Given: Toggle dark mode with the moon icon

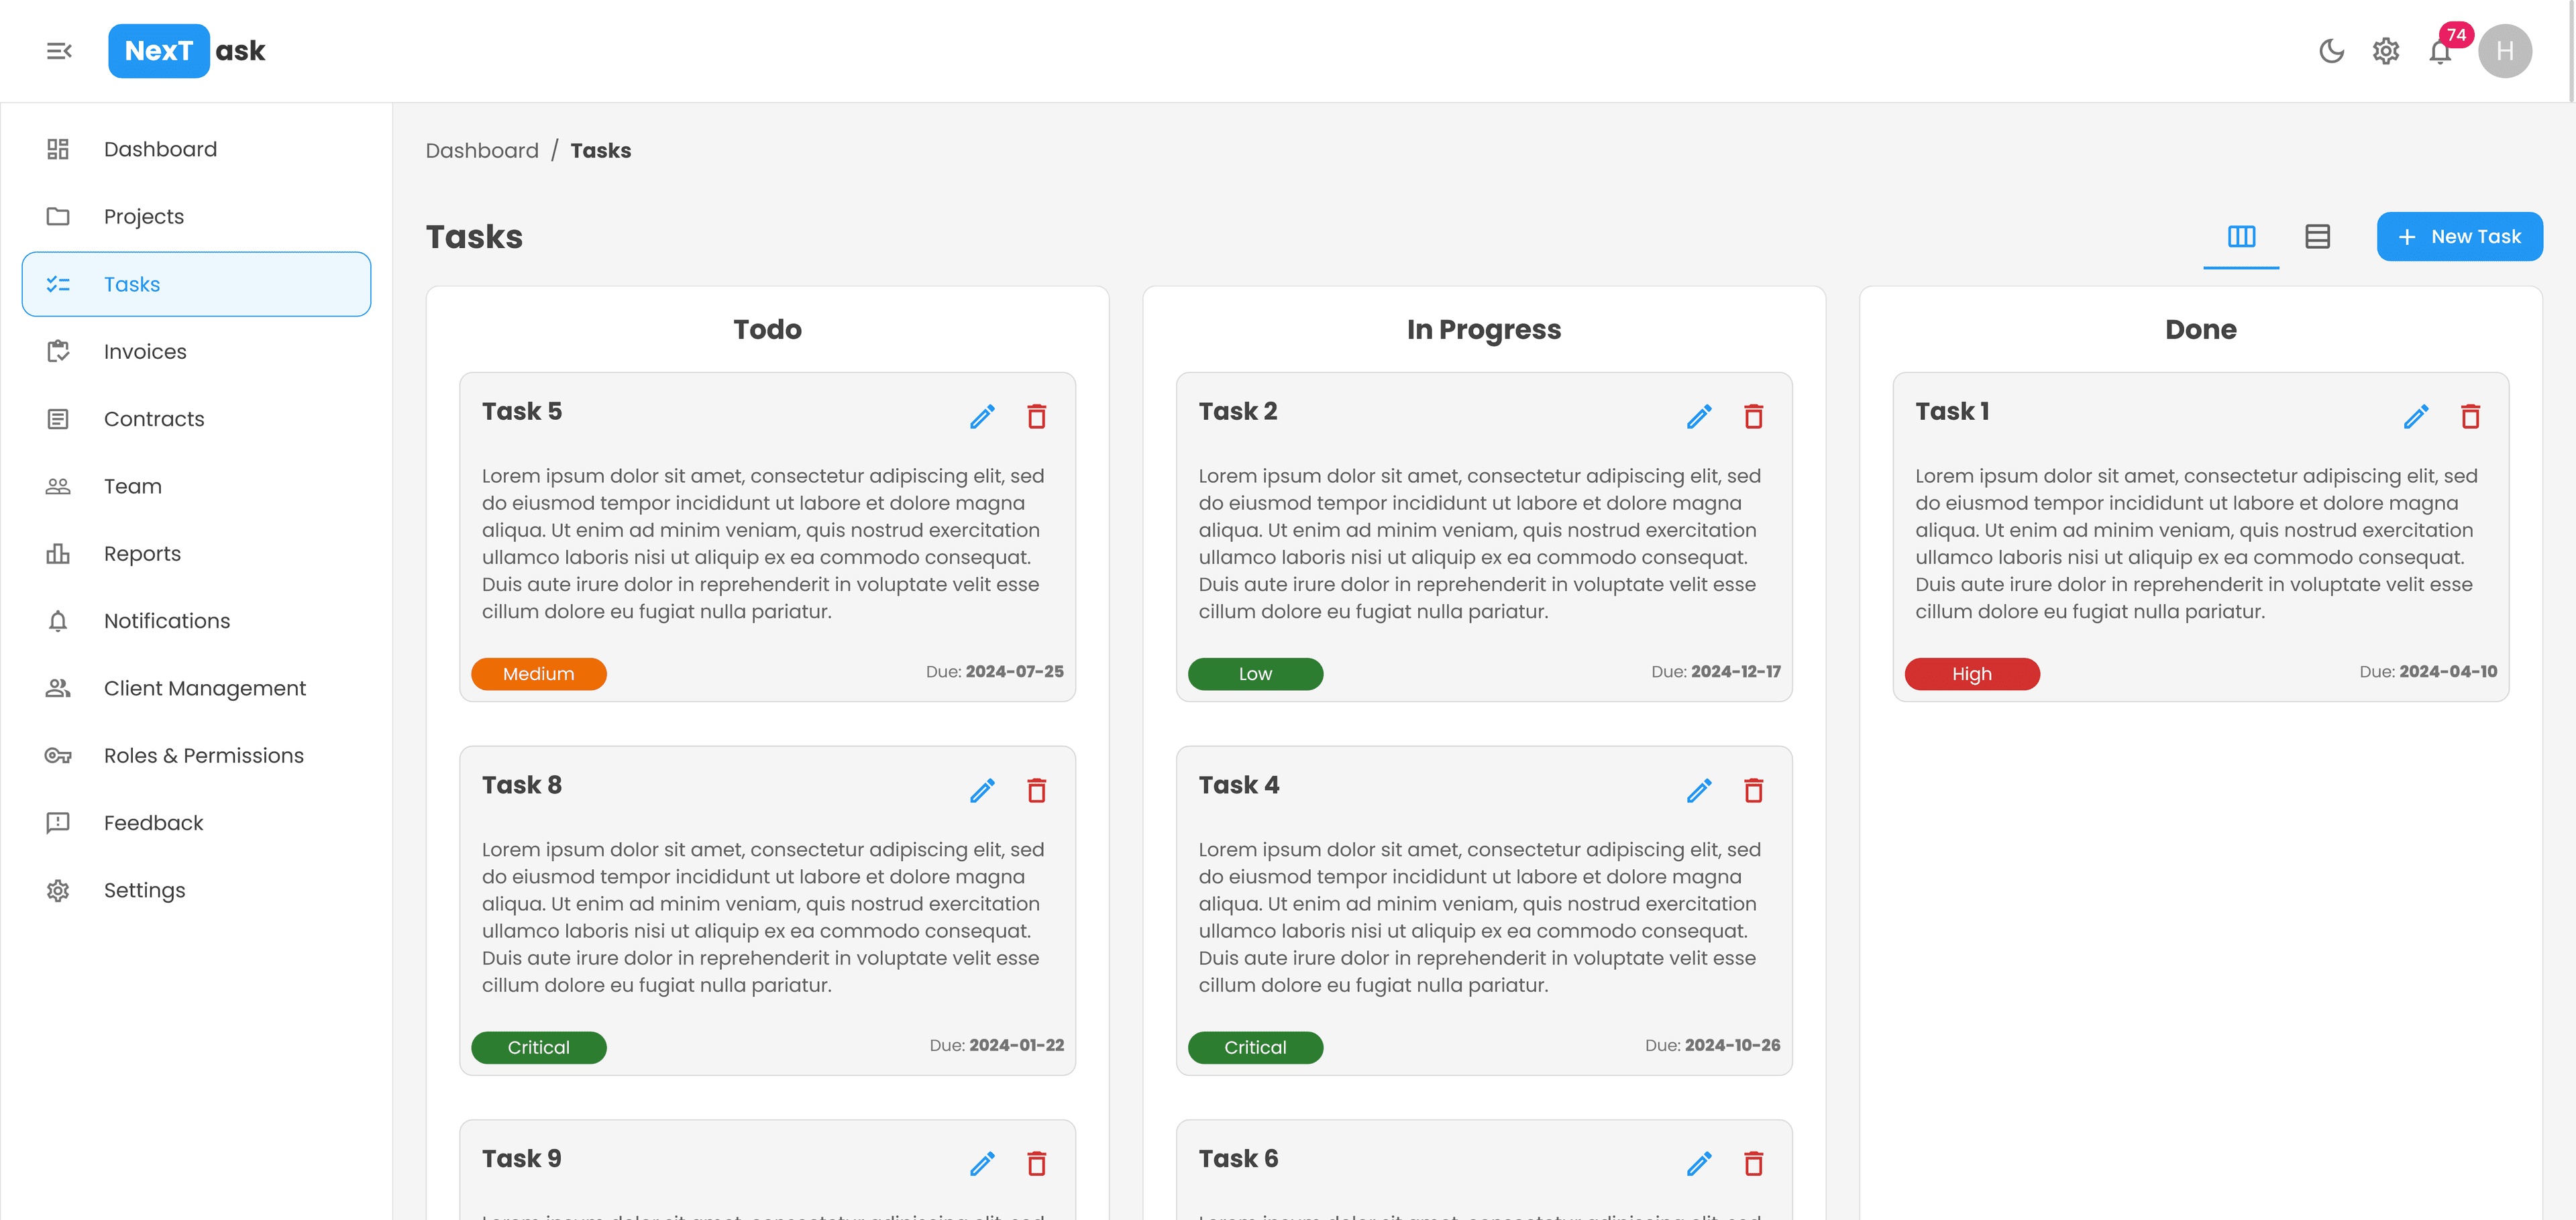Looking at the screenshot, I should [2332, 51].
